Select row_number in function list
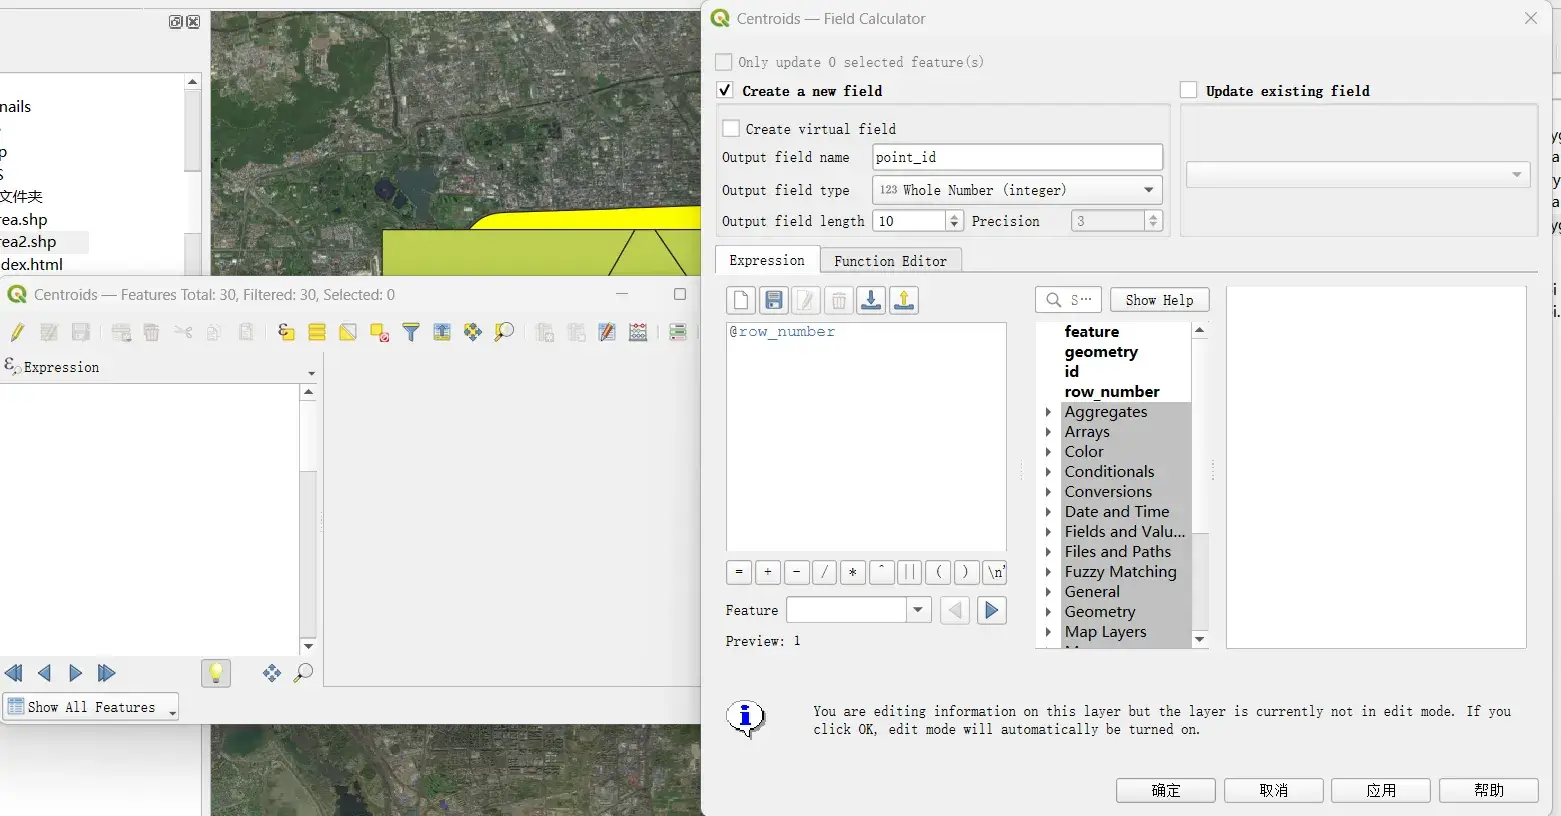Viewport: 1561px width, 816px height. tap(1112, 392)
